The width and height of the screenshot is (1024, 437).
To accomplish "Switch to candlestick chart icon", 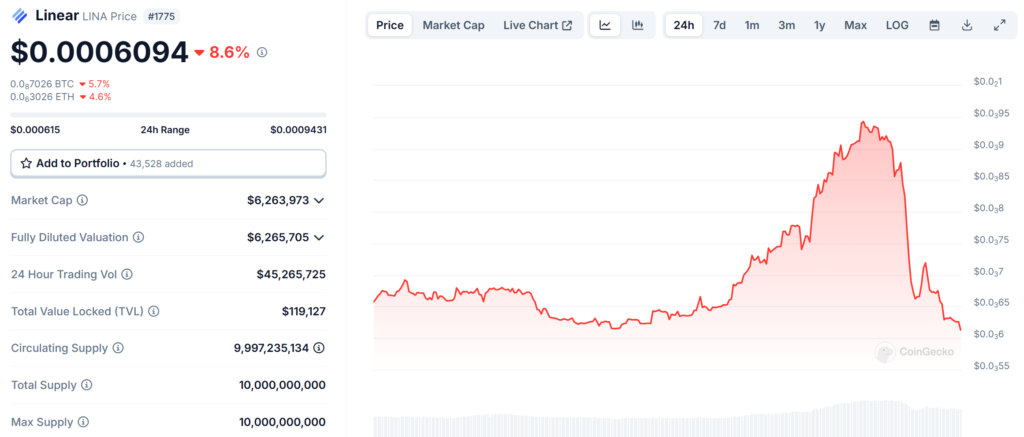I will tap(637, 25).
